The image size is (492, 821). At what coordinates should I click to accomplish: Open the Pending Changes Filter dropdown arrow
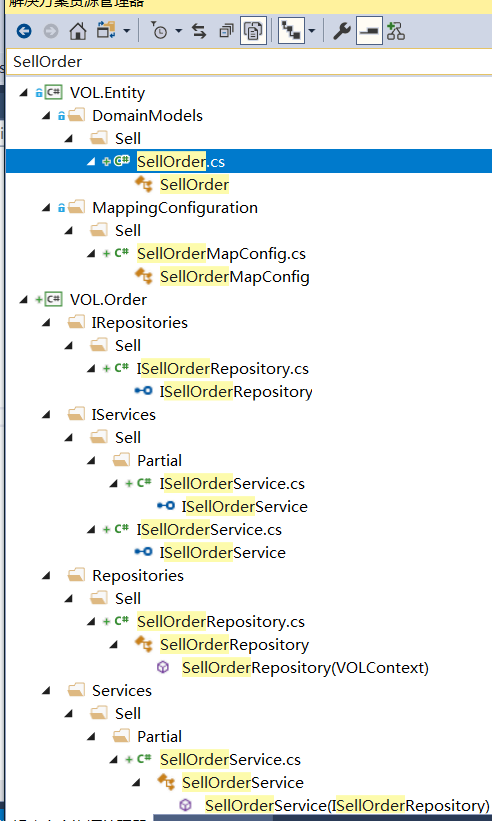coord(178,31)
